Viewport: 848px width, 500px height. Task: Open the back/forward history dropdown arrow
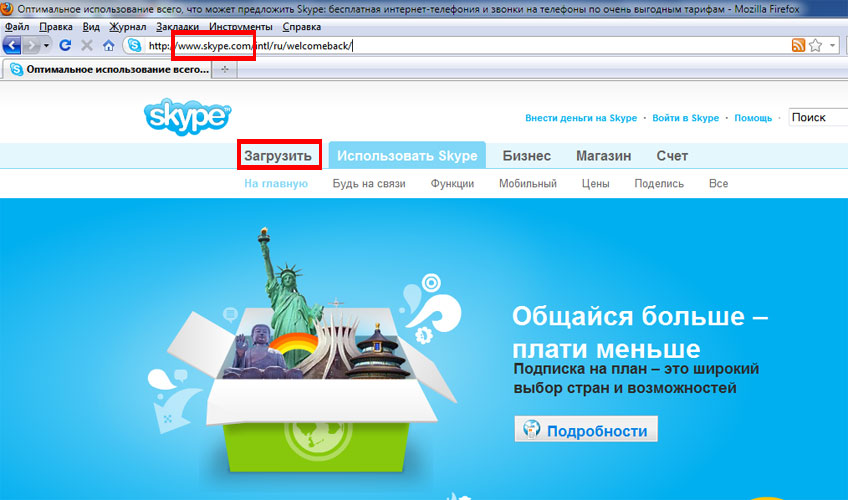47,45
